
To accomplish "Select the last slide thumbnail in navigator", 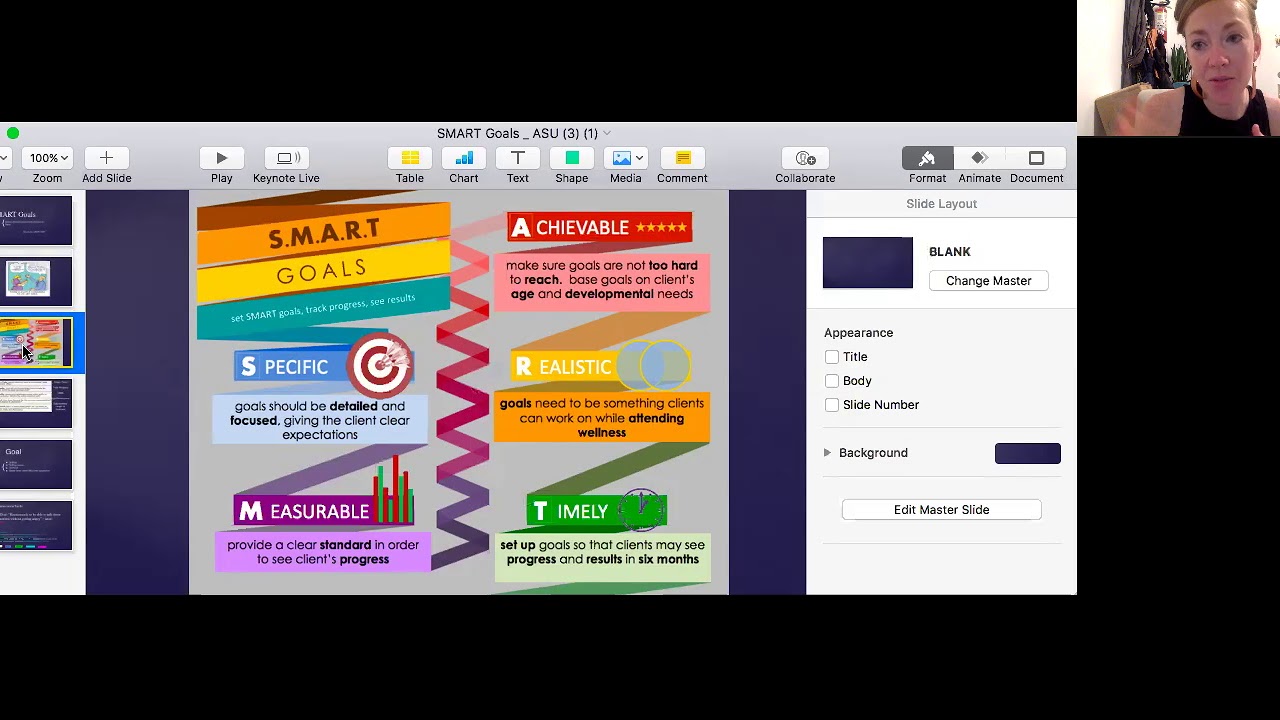I will pyautogui.click(x=36, y=526).
